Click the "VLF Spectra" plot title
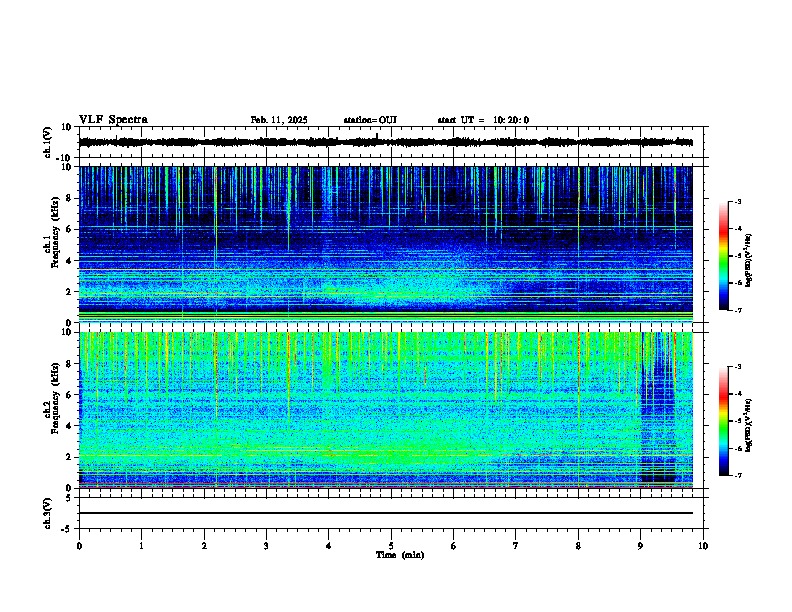The image size is (792, 612). coord(113,120)
